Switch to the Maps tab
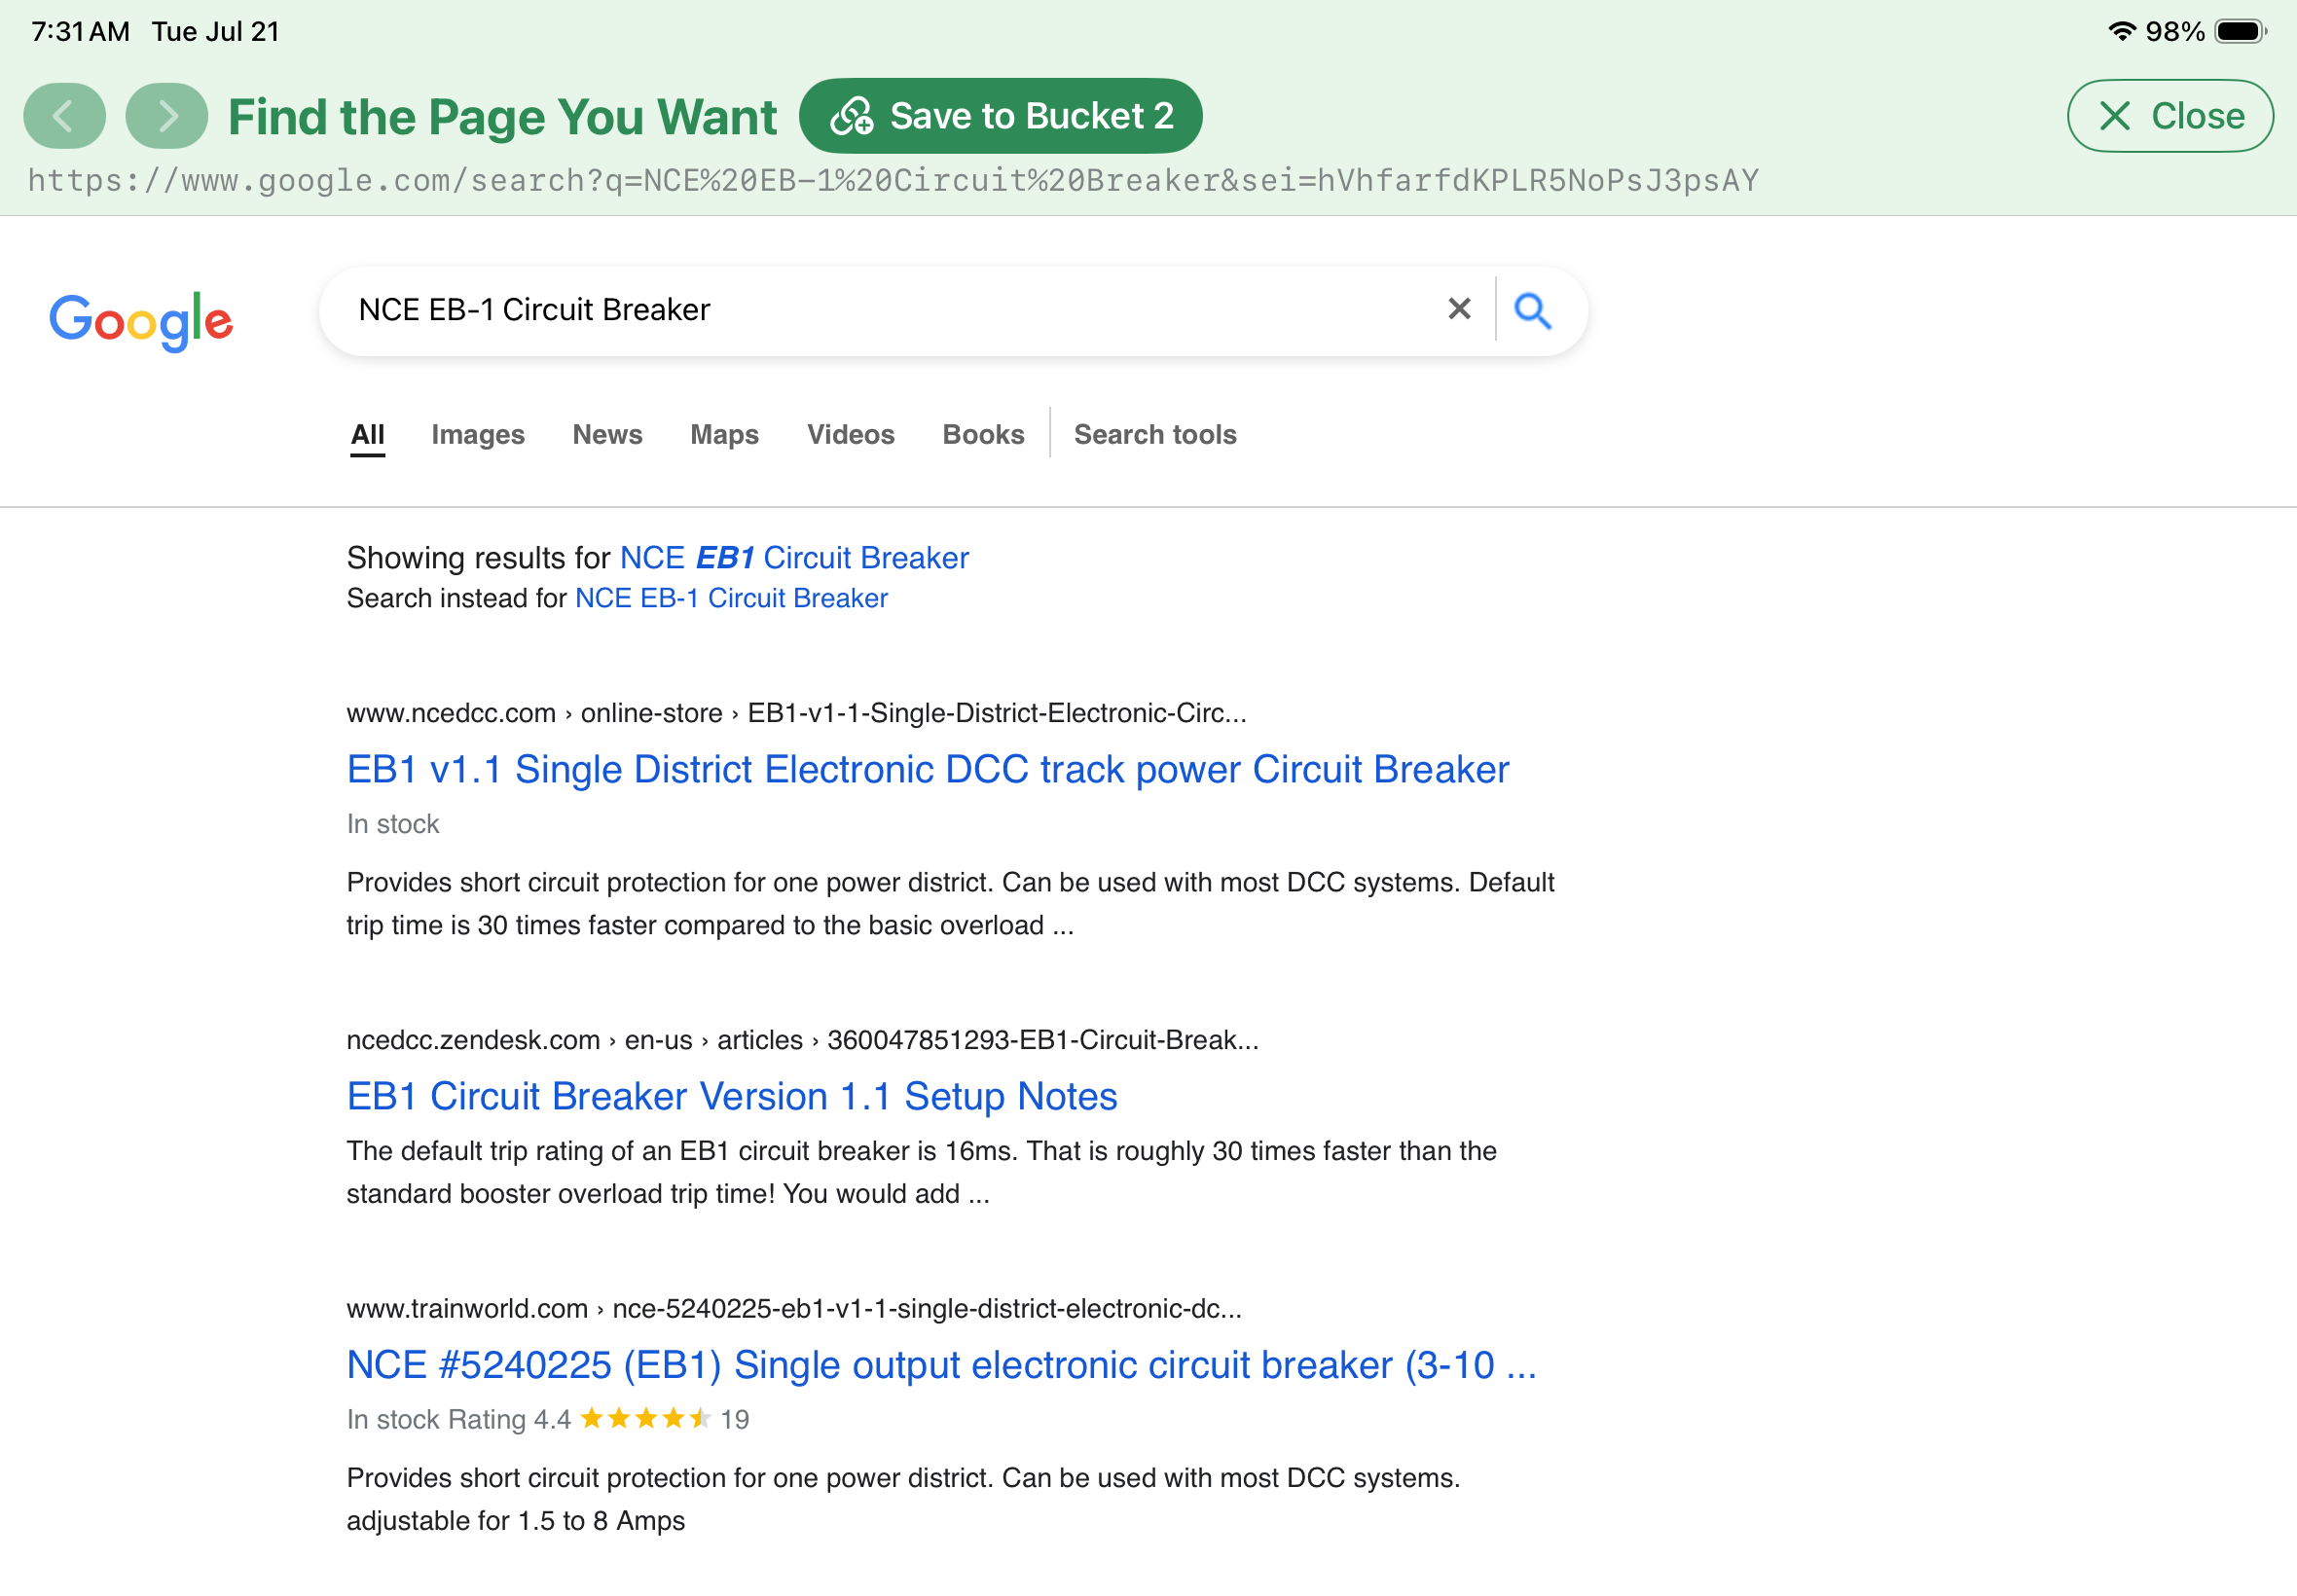Image resolution: width=2297 pixels, height=1596 pixels. (724, 435)
